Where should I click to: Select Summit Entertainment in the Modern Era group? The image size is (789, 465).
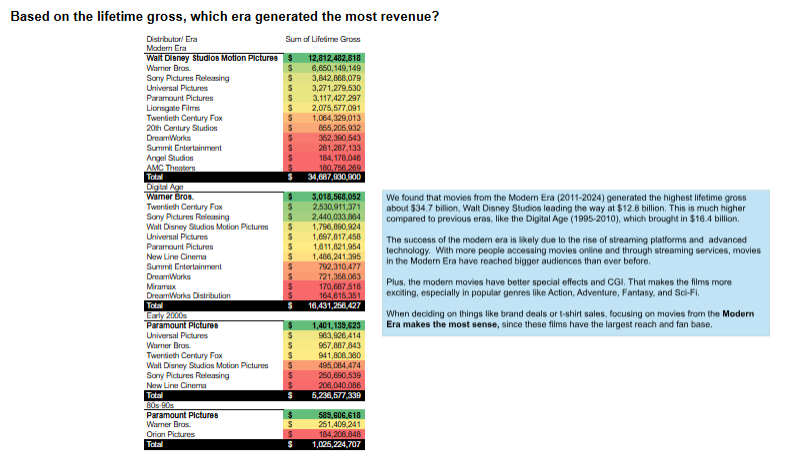click(x=184, y=148)
